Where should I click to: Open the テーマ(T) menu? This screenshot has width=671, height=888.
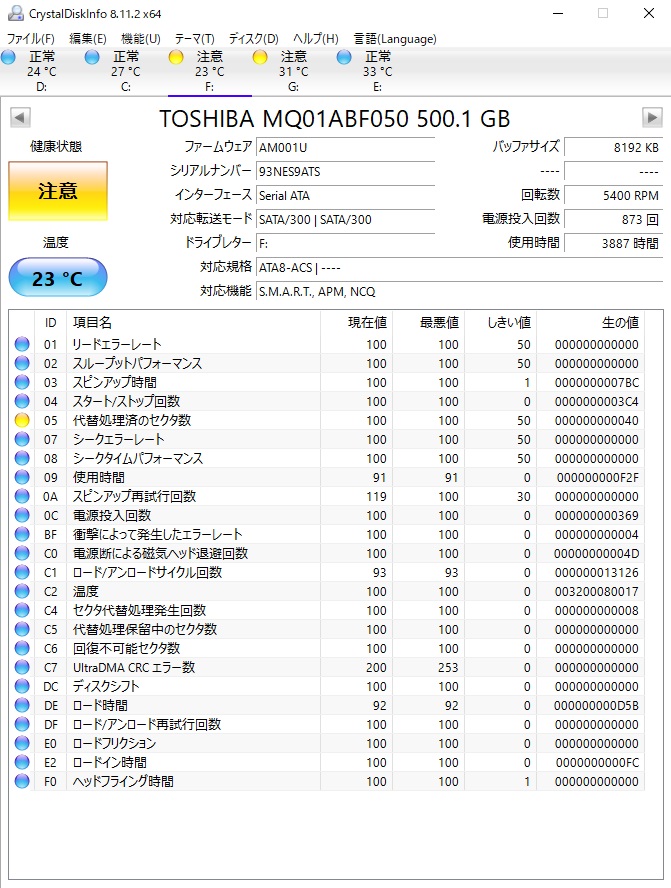tap(195, 39)
